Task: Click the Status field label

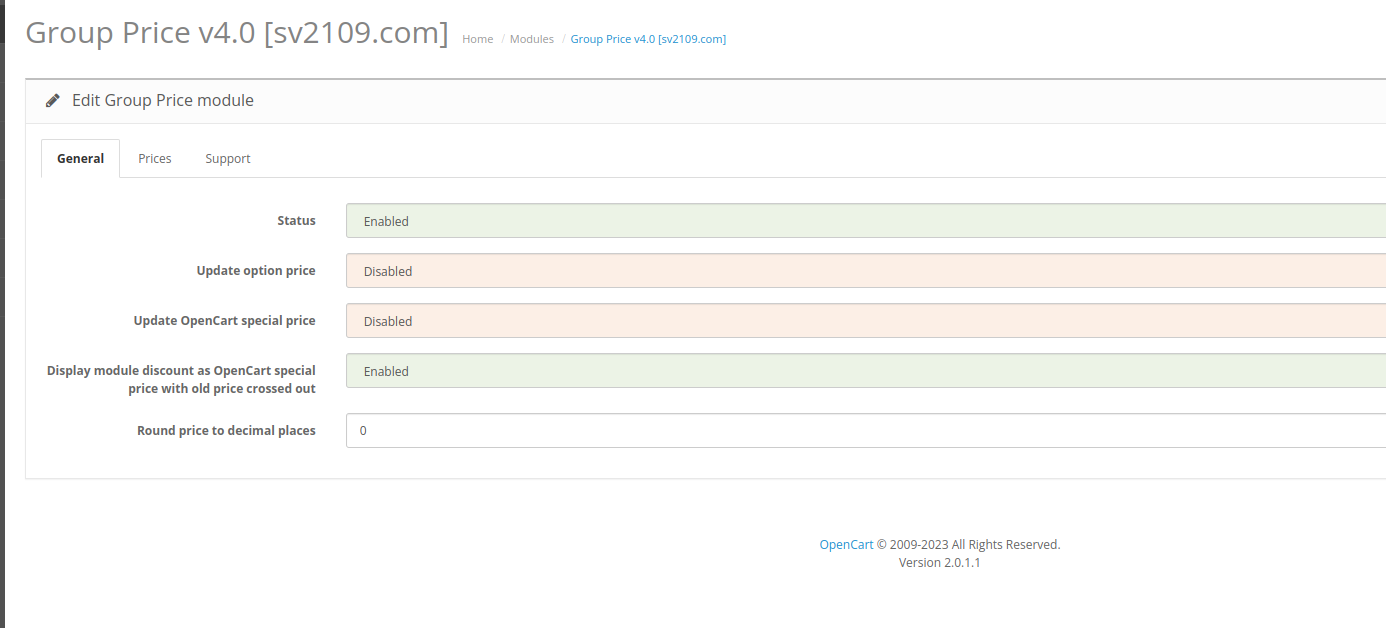Action: (x=296, y=221)
